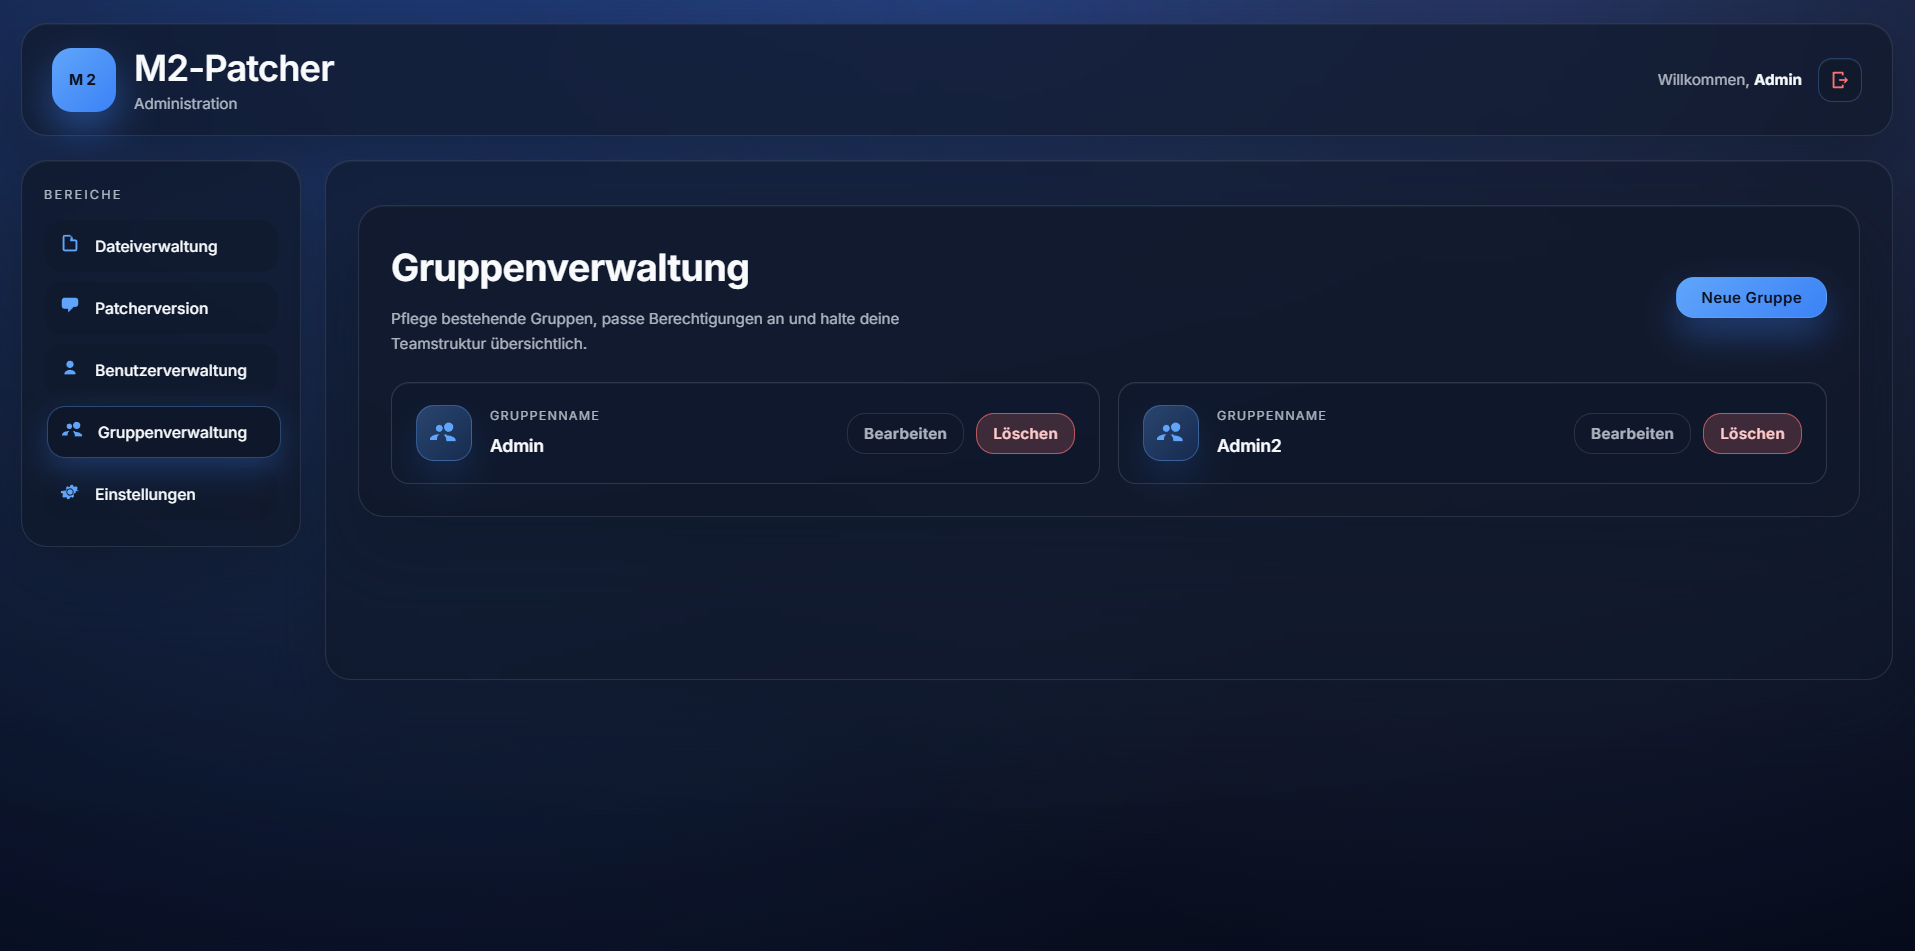Click the speech bubble icon beside Patcherversion

click(x=70, y=305)
